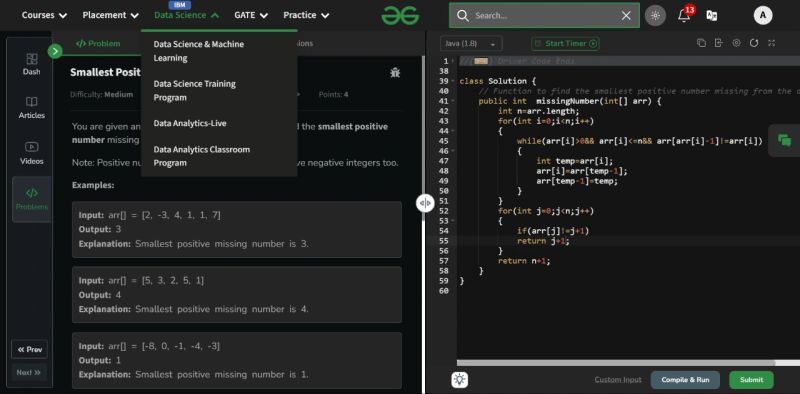Open the floating chat bubbles icon
The image size is (800, 394).
785,140
